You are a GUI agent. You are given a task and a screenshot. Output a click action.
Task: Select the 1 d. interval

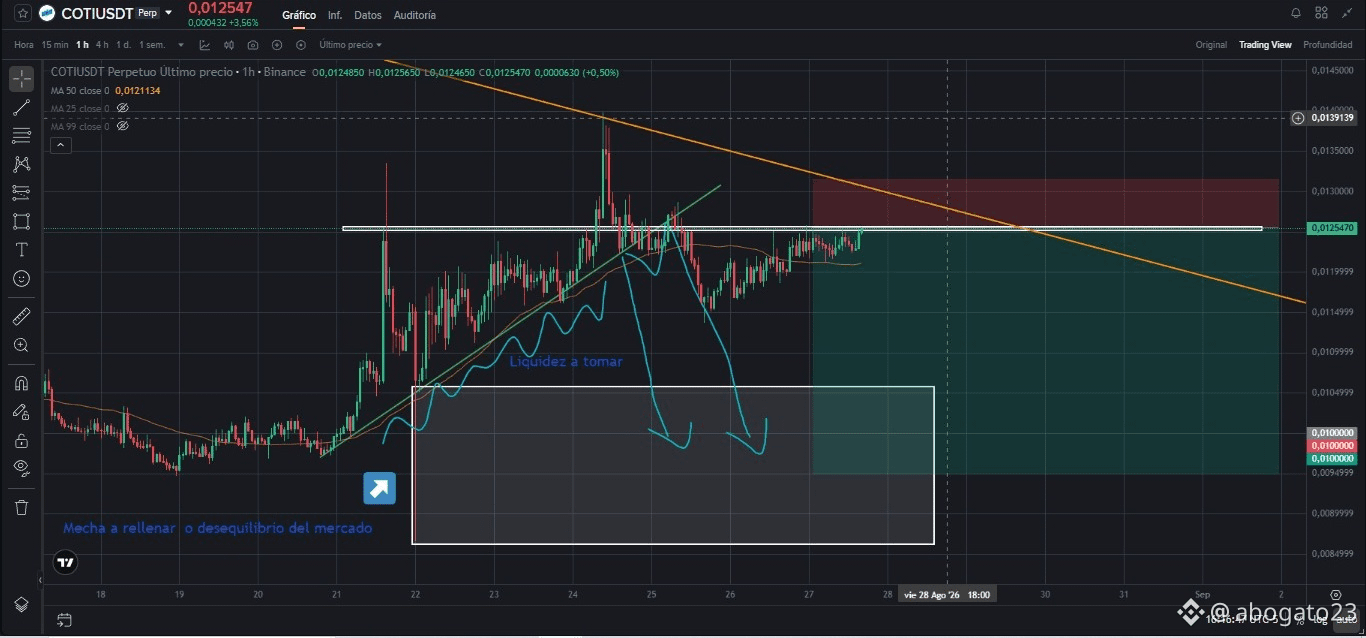123,44
